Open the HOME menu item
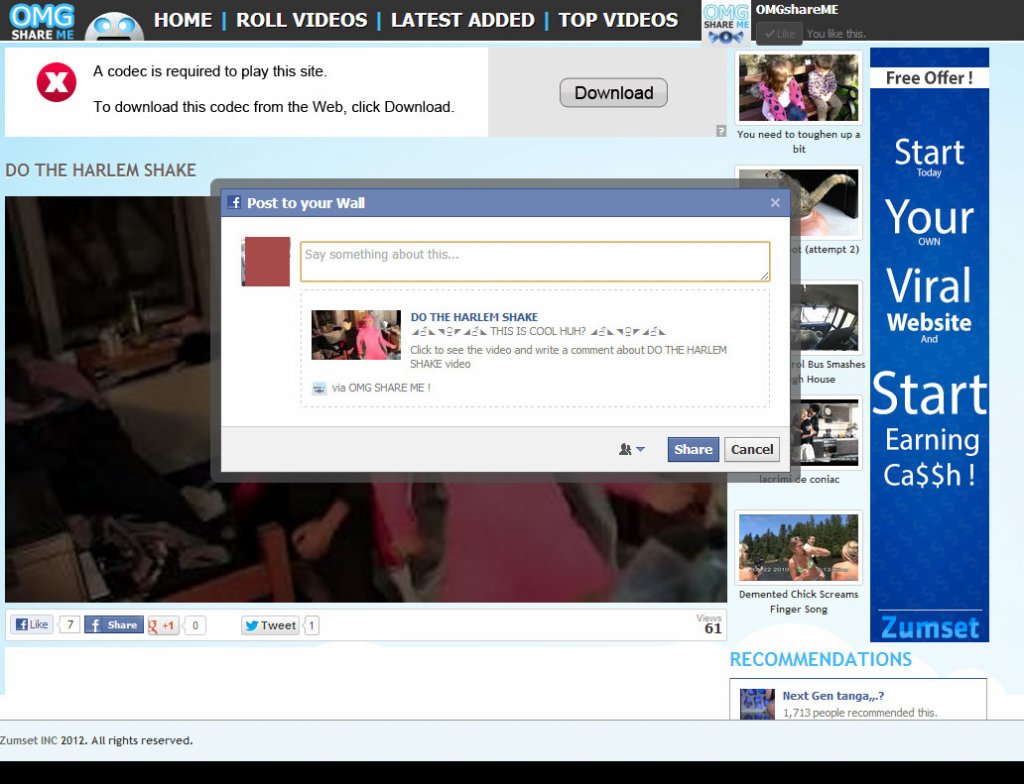 [183, 20]
